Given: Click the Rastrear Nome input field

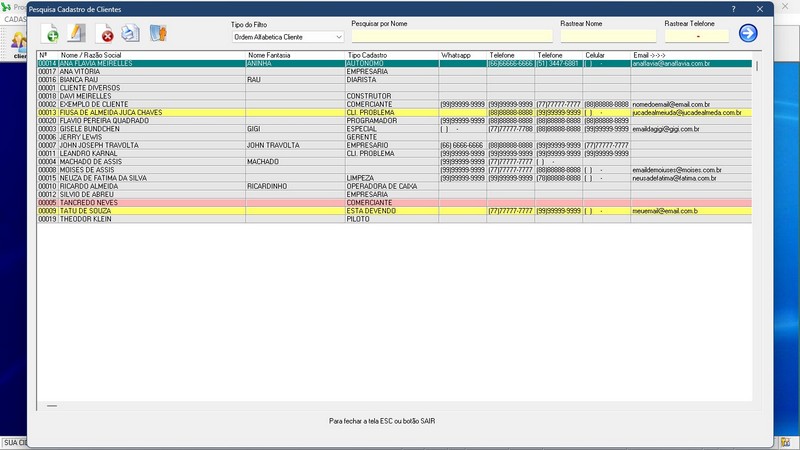Looking at the screenshot, I should tap(608, 36).
